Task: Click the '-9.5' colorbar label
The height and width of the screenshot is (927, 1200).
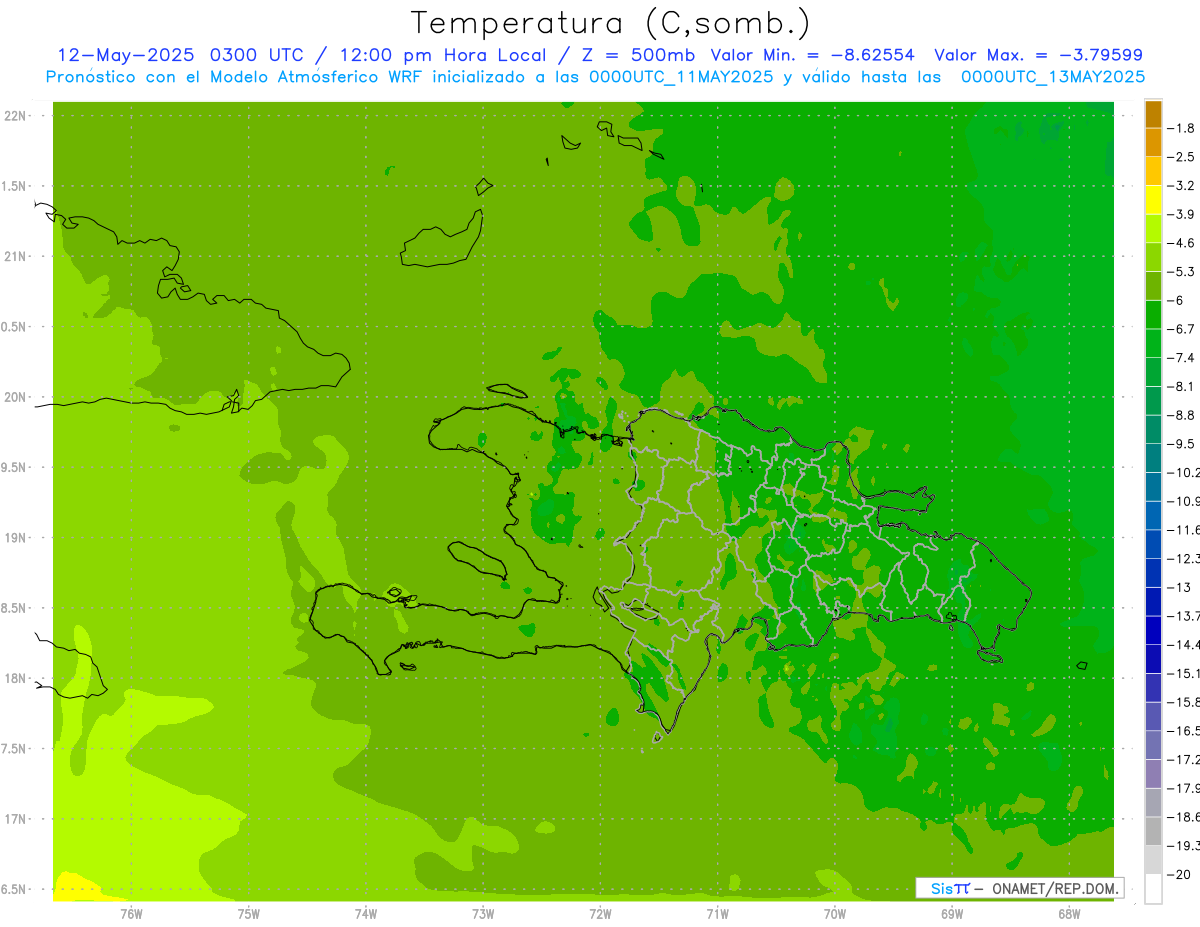Action: click(1181, 444)
